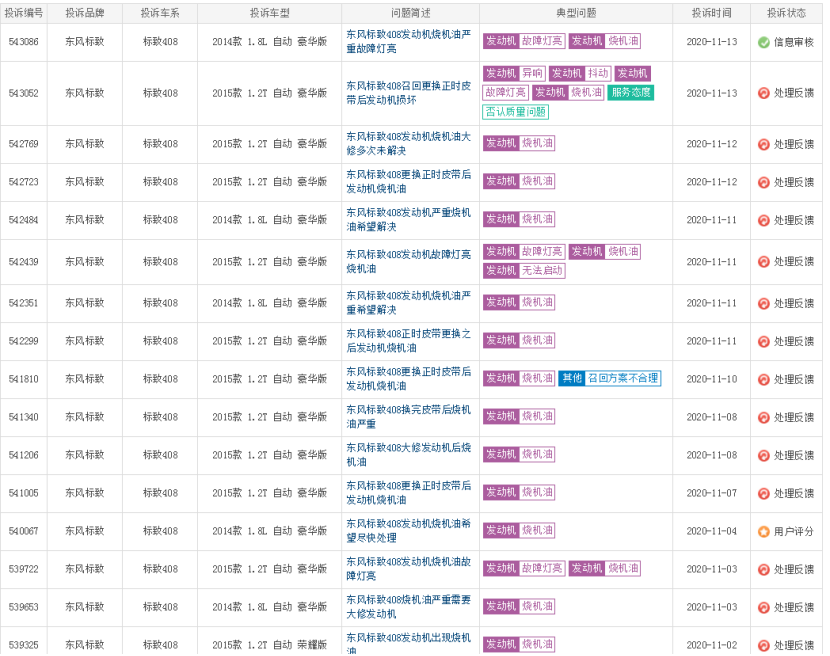The width and height of the screenshot is (830, 656).
Task: Click complaint number 541810 cell
Action: [x=24, y=379]
